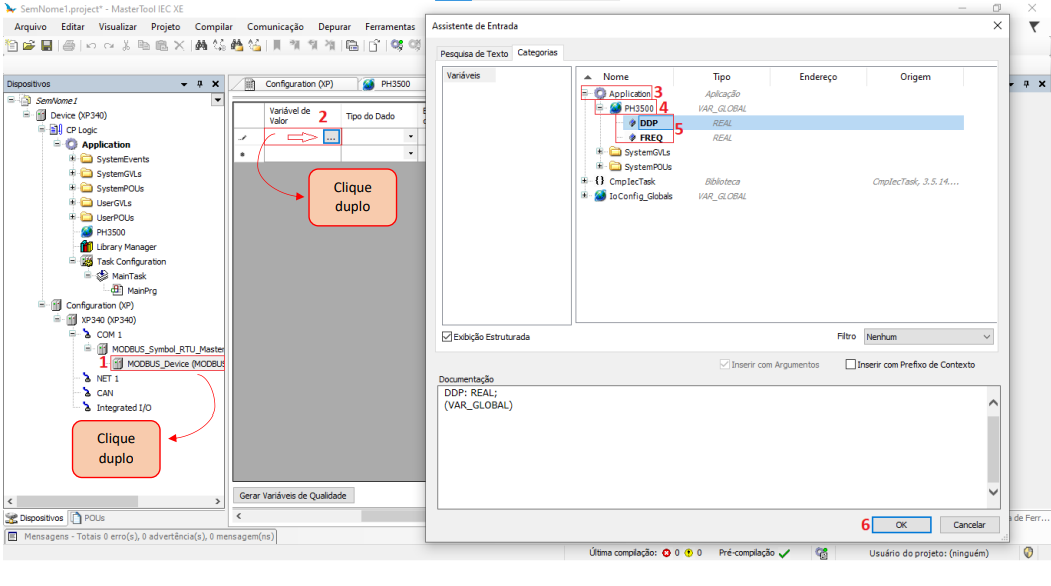The height and width of the screenshot is (586, 1051).
Task: Click the Library Manager icon in device tree
Action: pos(87,247)
